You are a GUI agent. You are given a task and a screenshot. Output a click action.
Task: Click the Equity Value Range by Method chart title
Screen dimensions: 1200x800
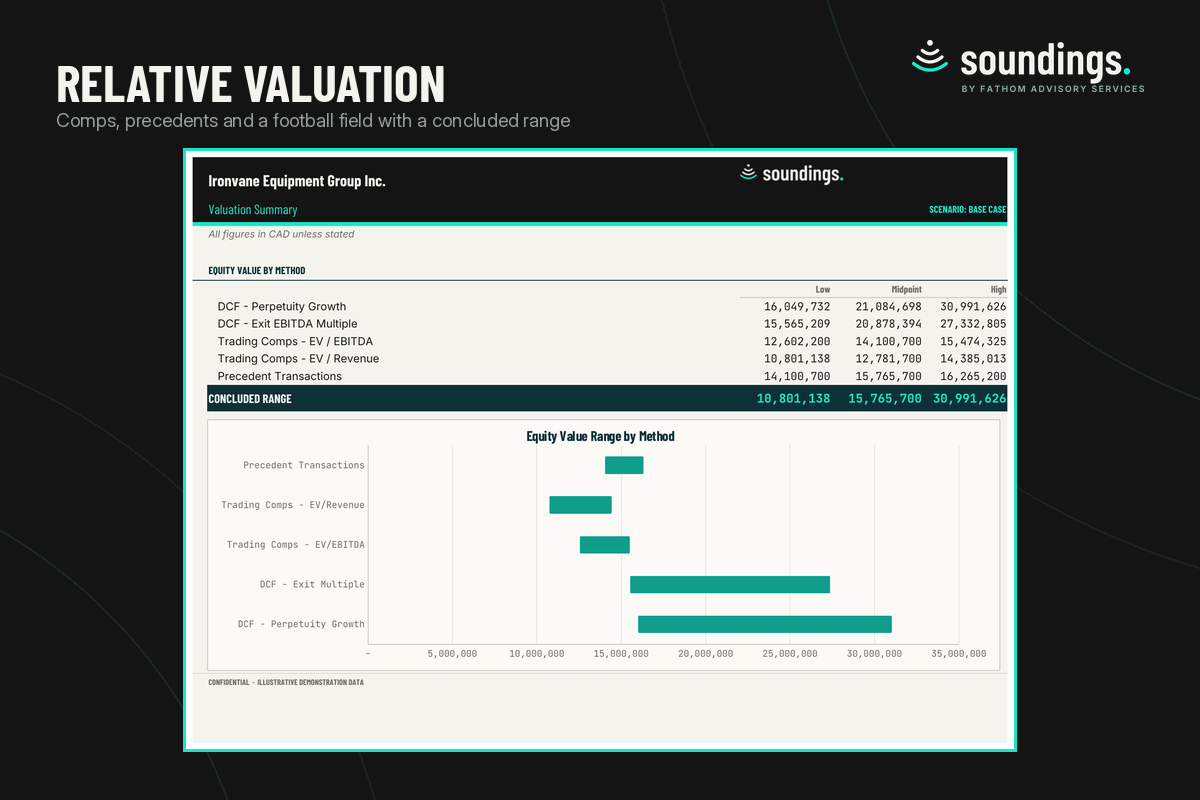[601, 436]
